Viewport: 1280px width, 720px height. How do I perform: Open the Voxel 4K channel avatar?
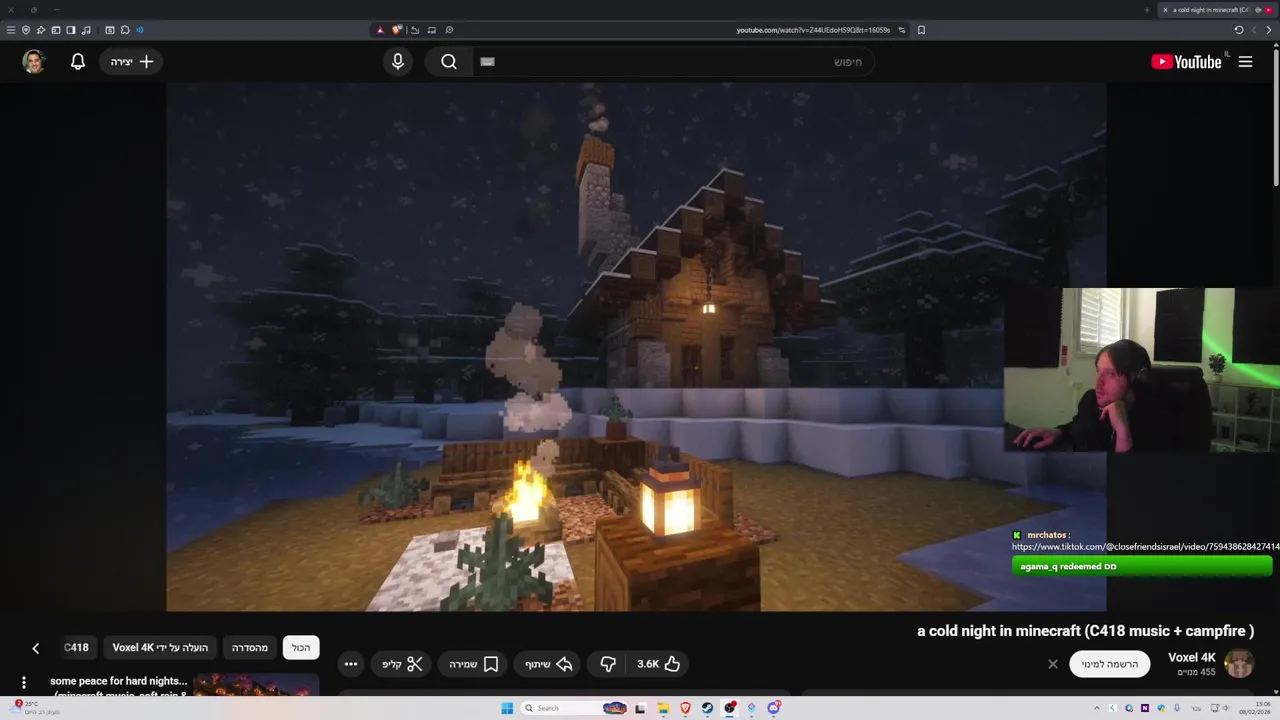click(x=1239, y=664)
